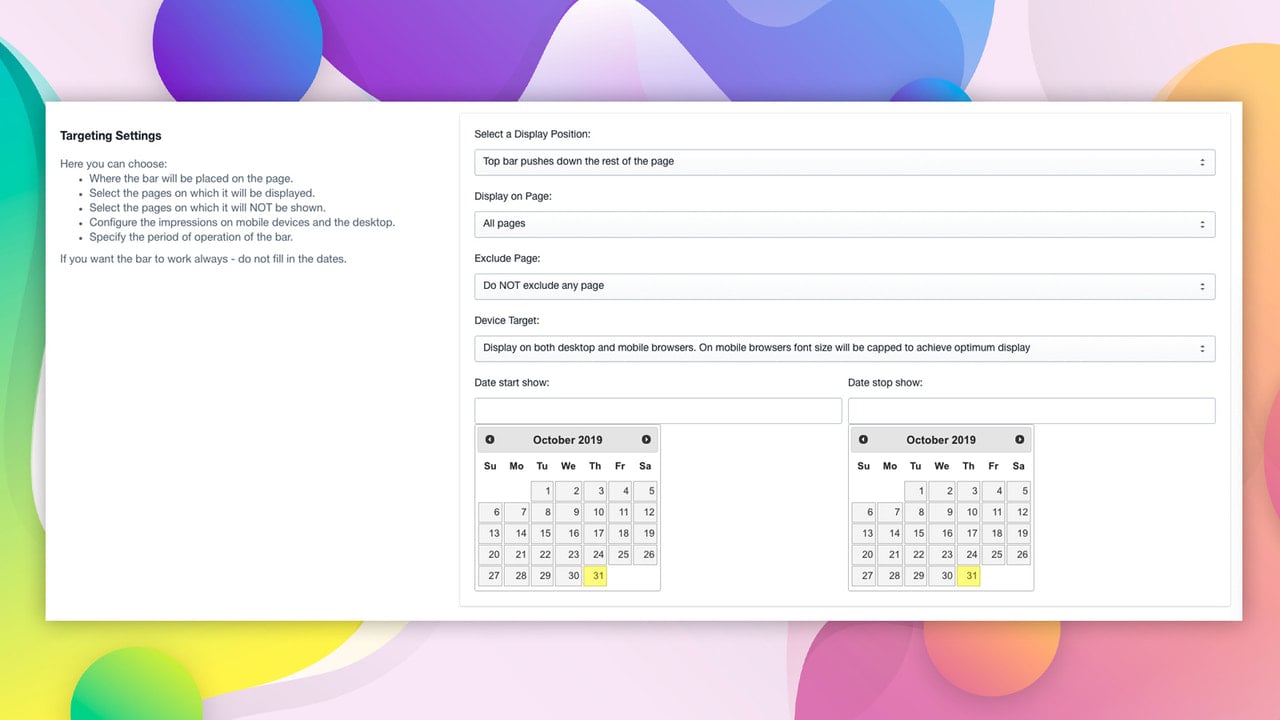
Task: Pick October 25 in start date calendar
Action: (620, 554)
